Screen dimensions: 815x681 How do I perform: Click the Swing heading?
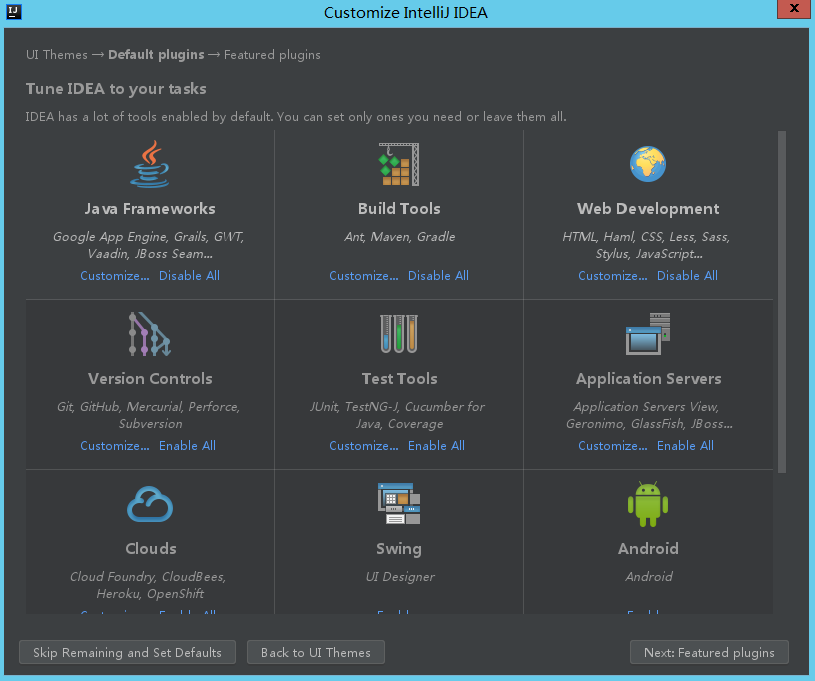(x=399, y=549)
